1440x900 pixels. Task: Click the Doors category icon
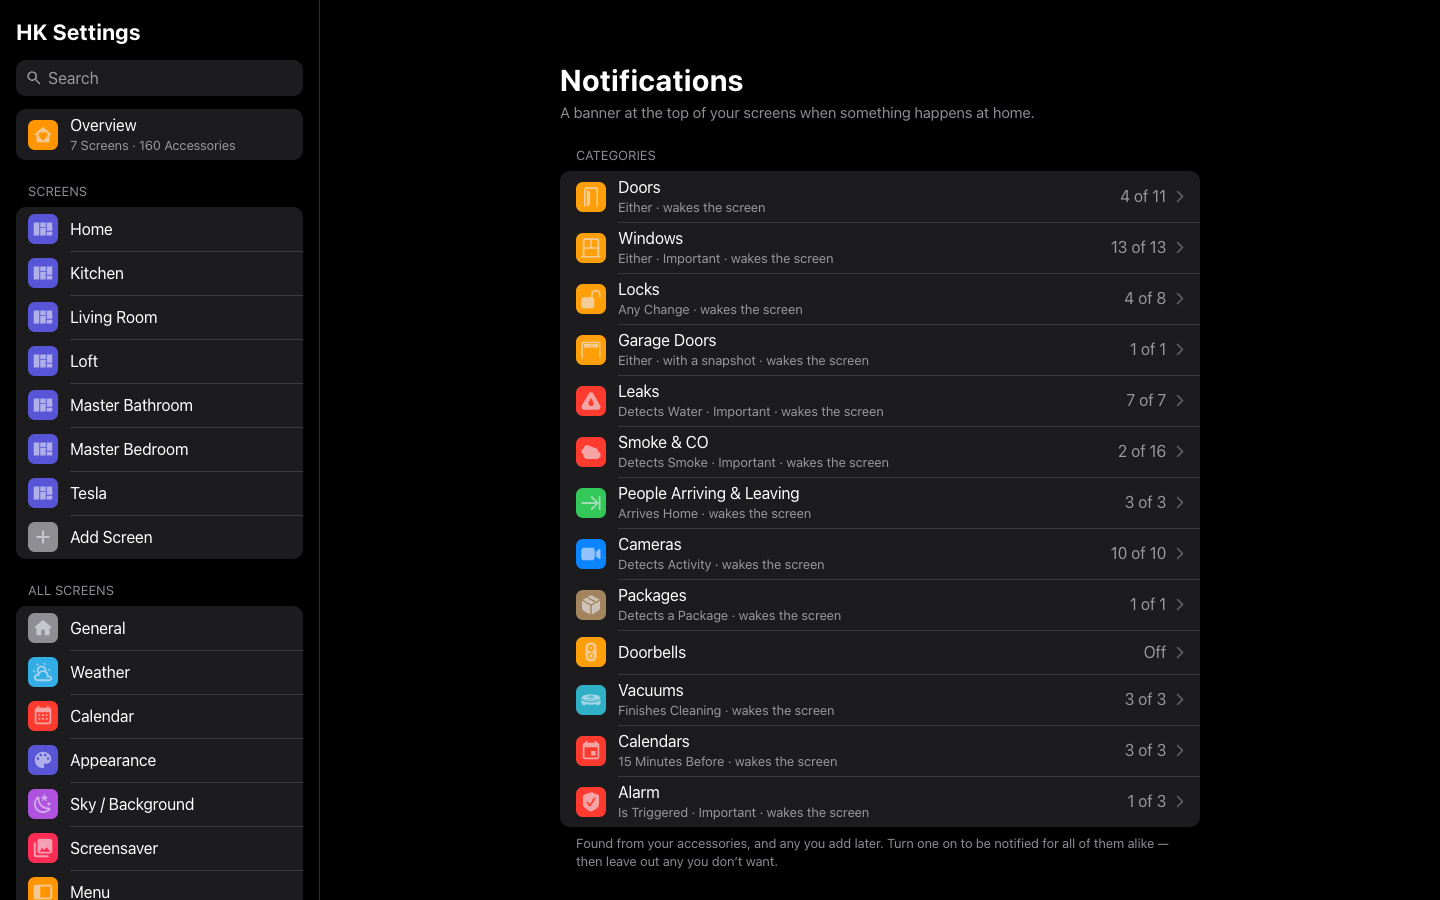tap(591, 197)
